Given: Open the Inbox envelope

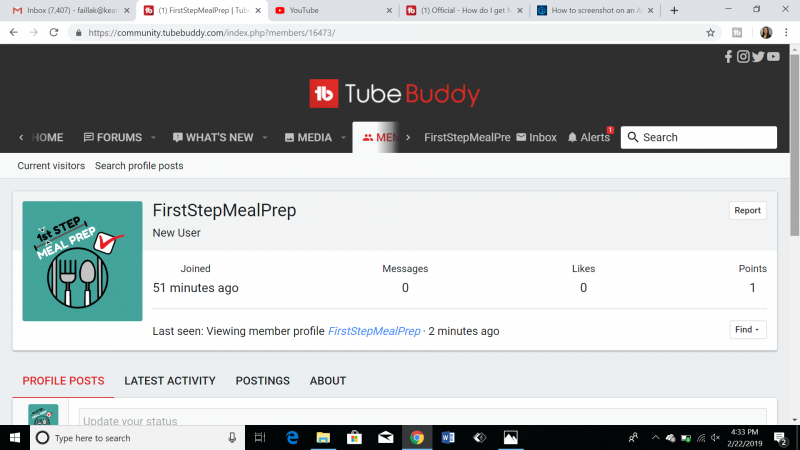Looking at the screenshot, I should (536, 137).
